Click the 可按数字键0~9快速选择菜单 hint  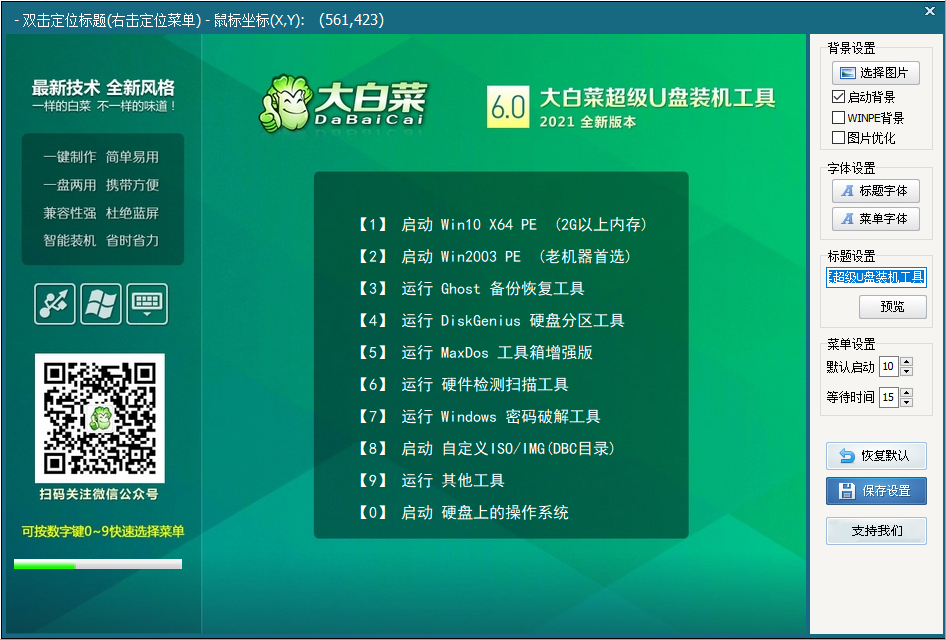click(x=103, y=532)
